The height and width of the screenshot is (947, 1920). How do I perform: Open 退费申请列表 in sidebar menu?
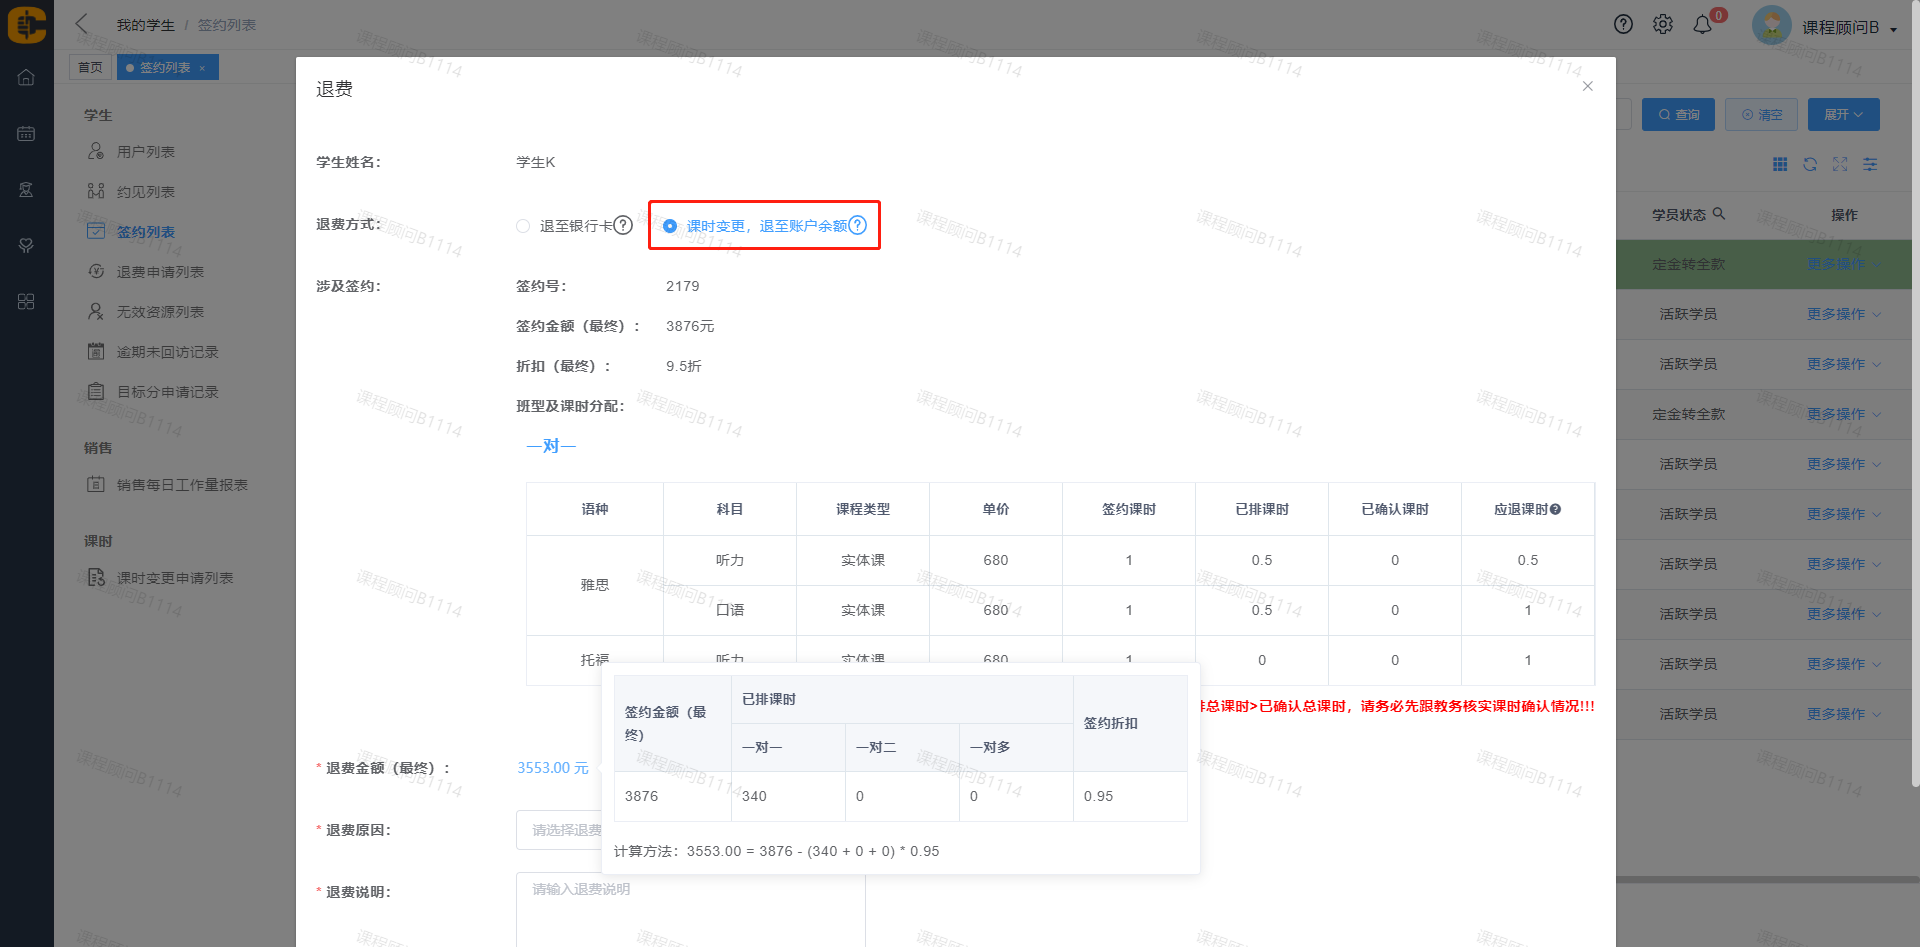(x=160, y=272)
